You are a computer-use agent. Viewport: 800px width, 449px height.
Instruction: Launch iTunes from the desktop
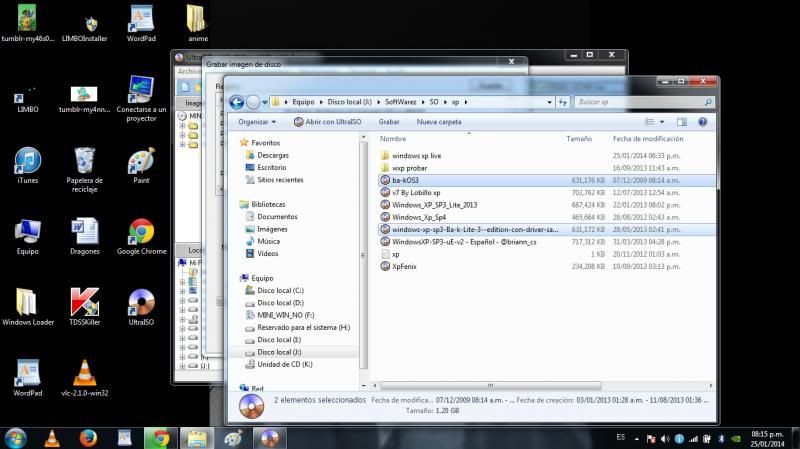tap(28, 165)
